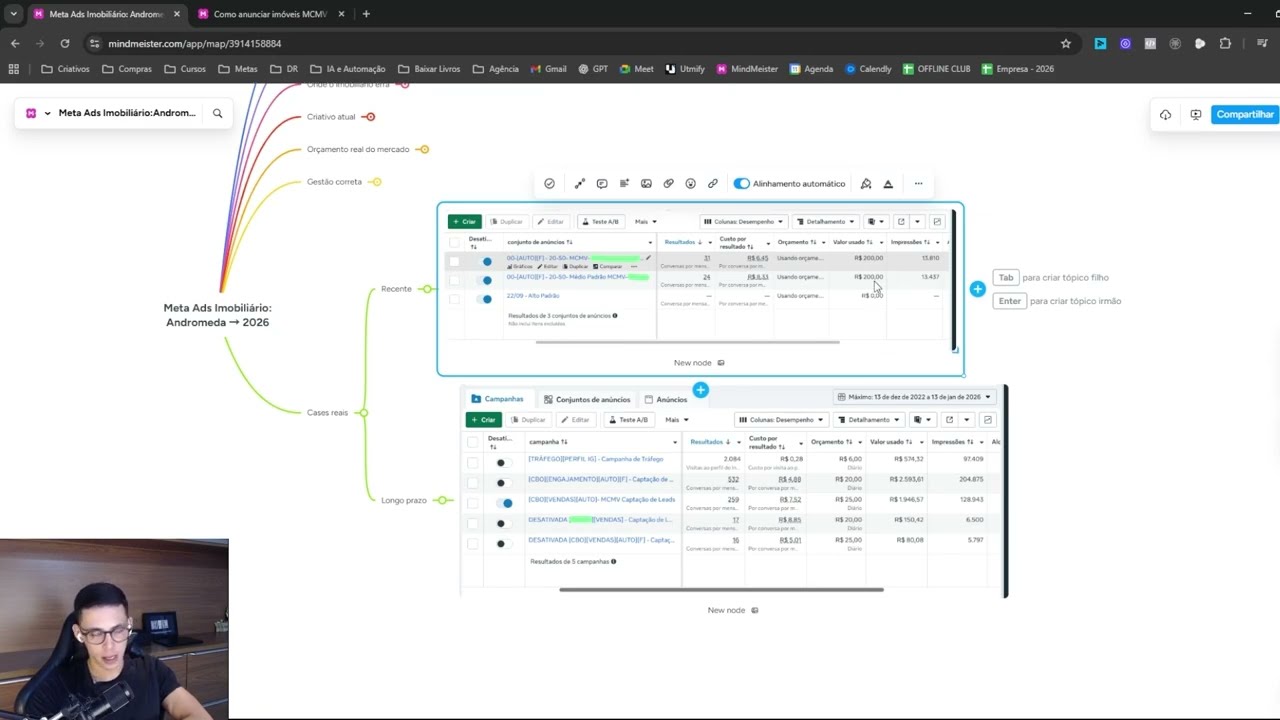Toggle Alinhamento automático switch
This screenshot has height=720, width=1280.
[741, 184]
